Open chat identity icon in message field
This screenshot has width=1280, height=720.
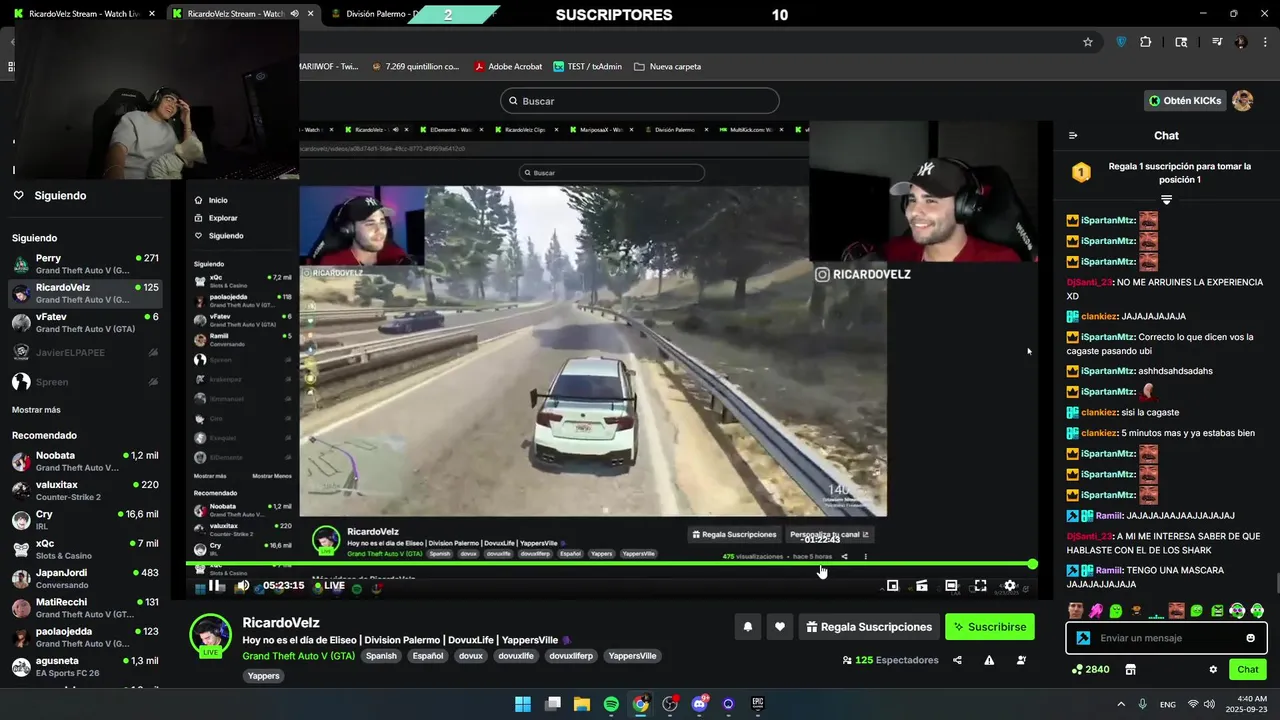point(1083,638)
